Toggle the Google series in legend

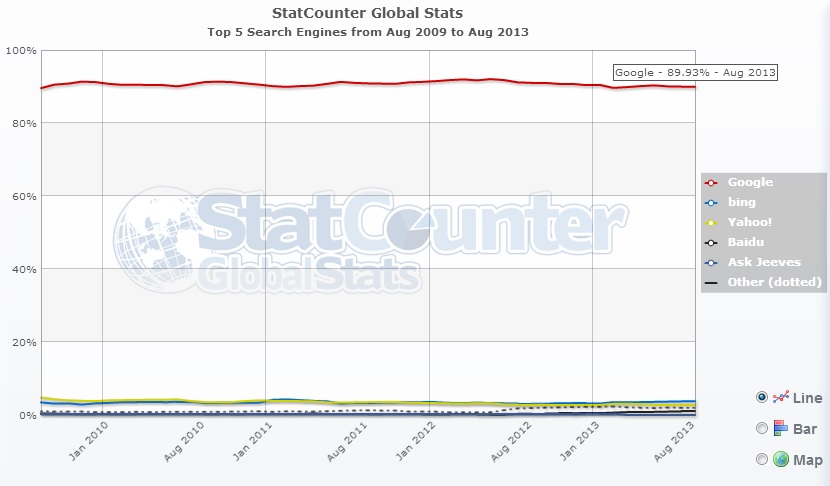(750, 183)
